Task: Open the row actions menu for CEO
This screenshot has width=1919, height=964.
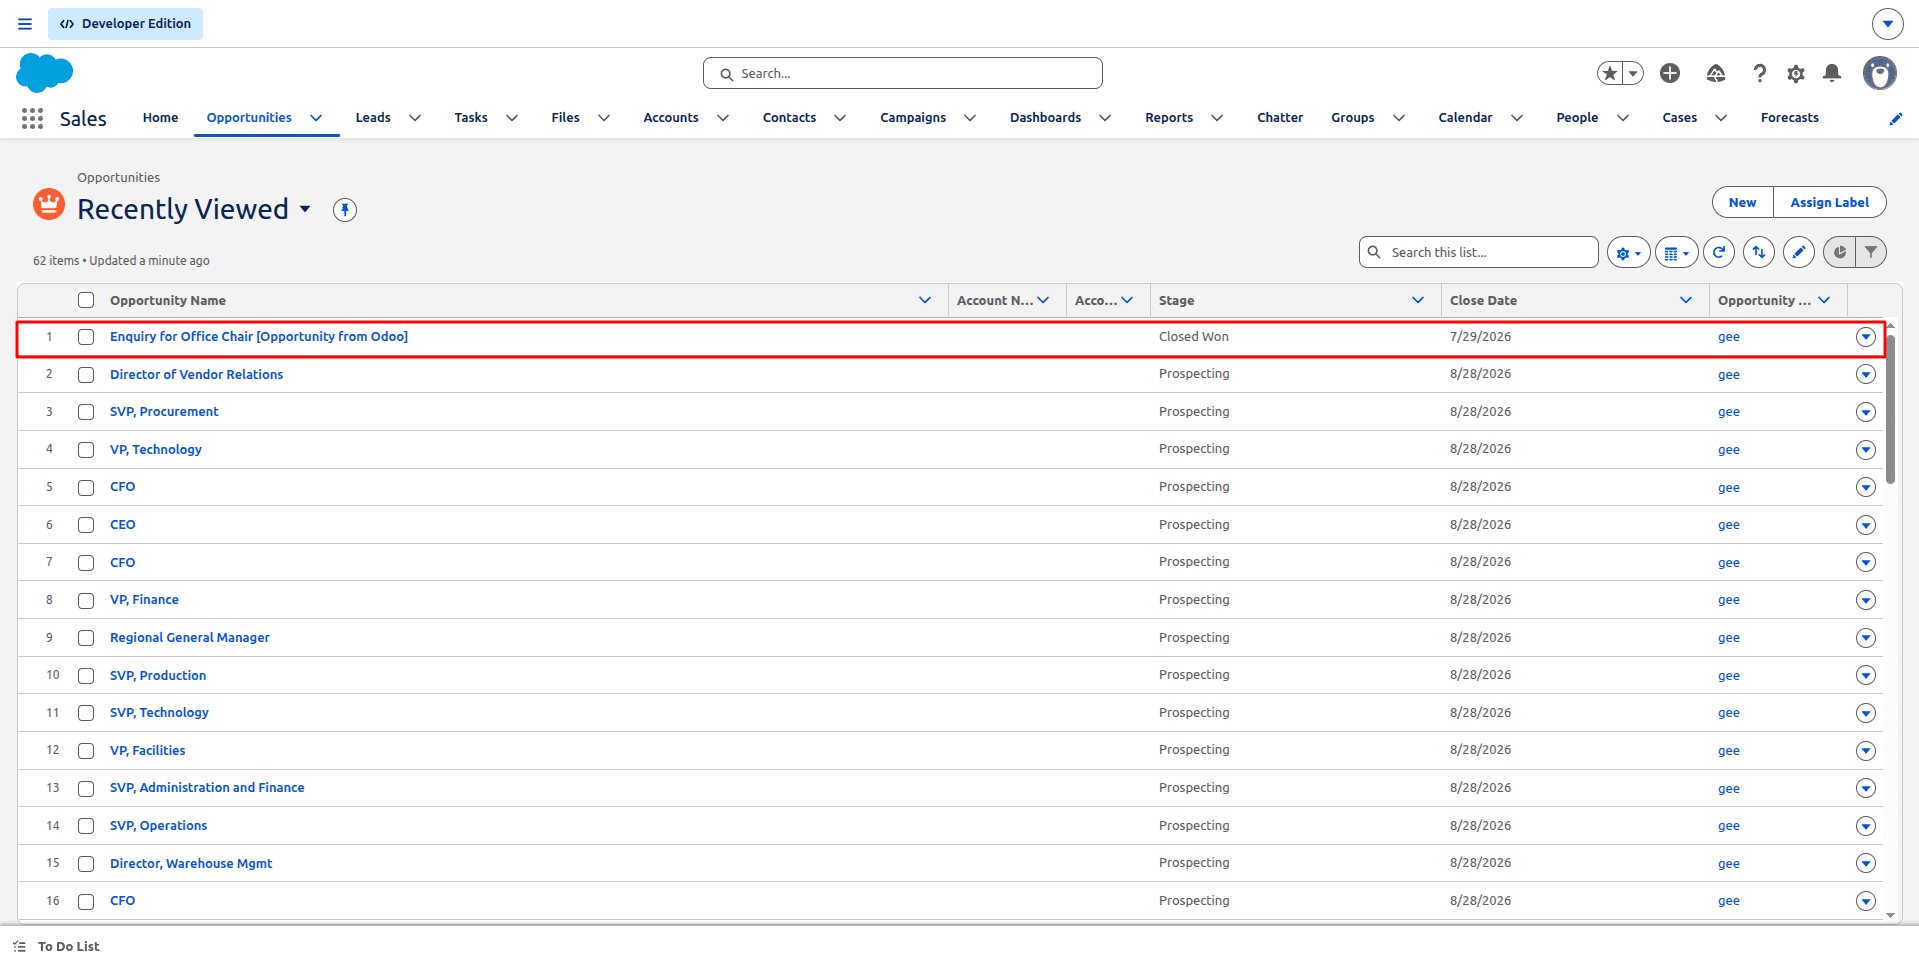Action: coord(1866,525)
